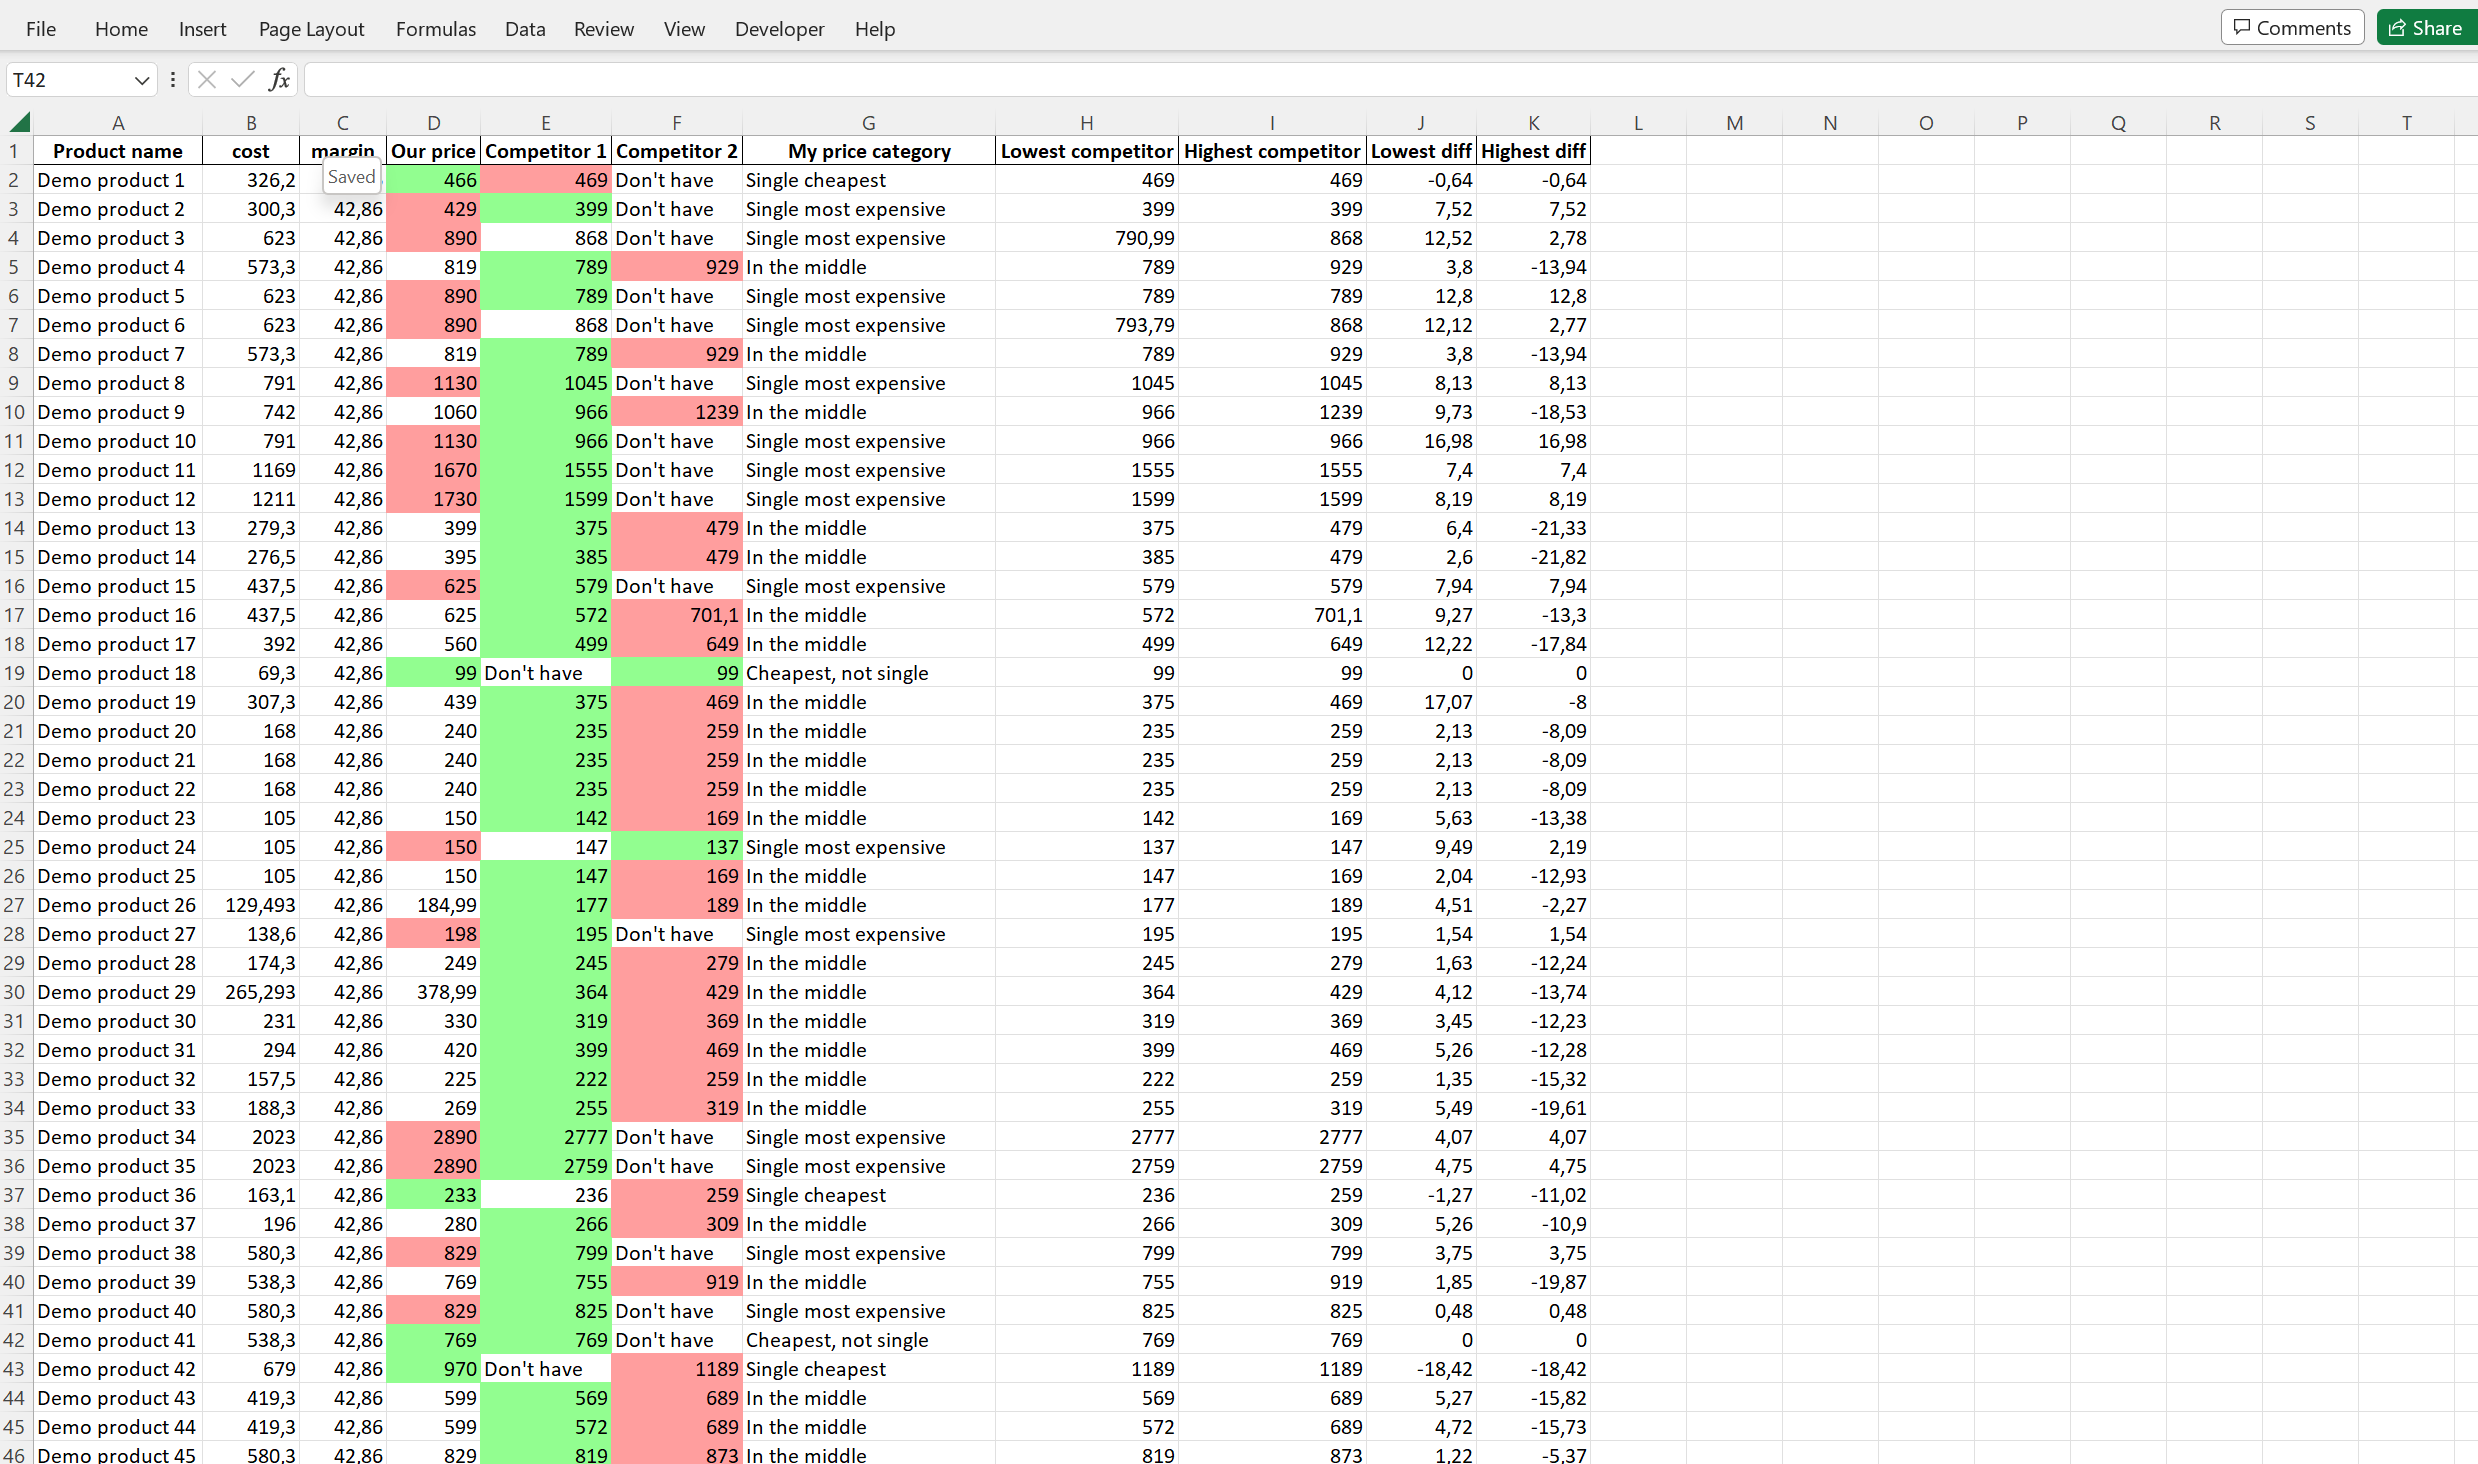Open the View tab
2478x1464 pixels.
(x=684, y=29)
